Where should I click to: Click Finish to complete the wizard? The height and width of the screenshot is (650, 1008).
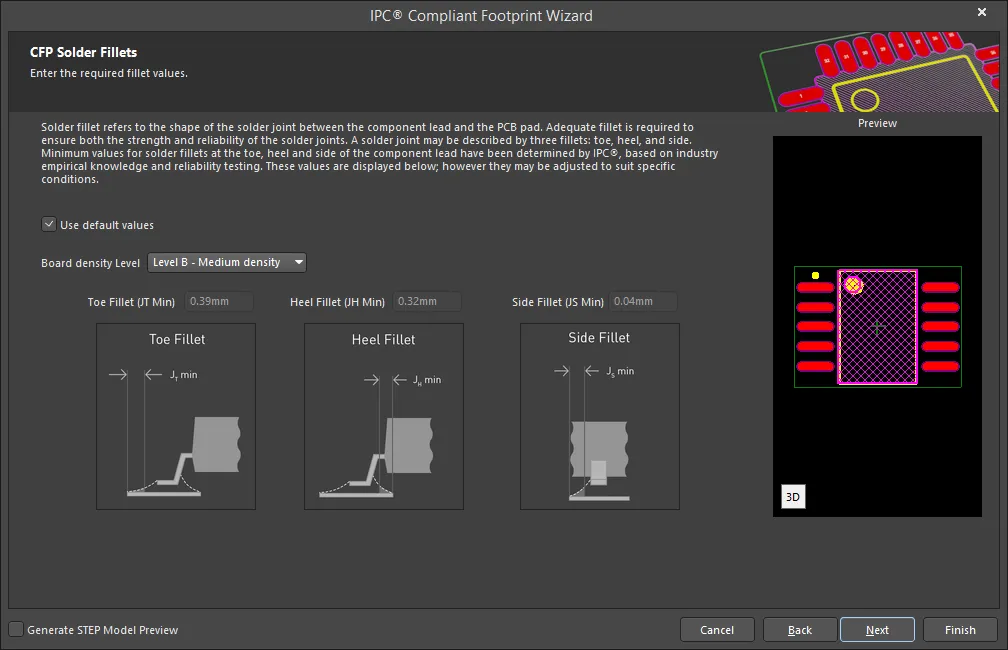point(960,630)
